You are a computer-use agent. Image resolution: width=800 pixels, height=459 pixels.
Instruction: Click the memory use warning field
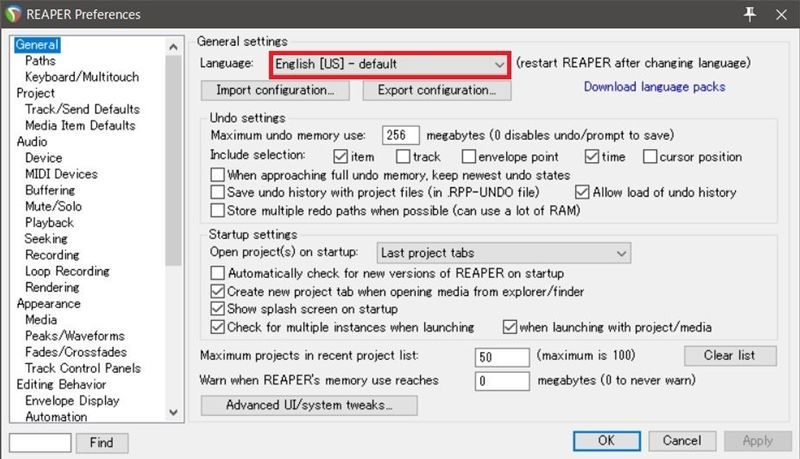[502, 381]
